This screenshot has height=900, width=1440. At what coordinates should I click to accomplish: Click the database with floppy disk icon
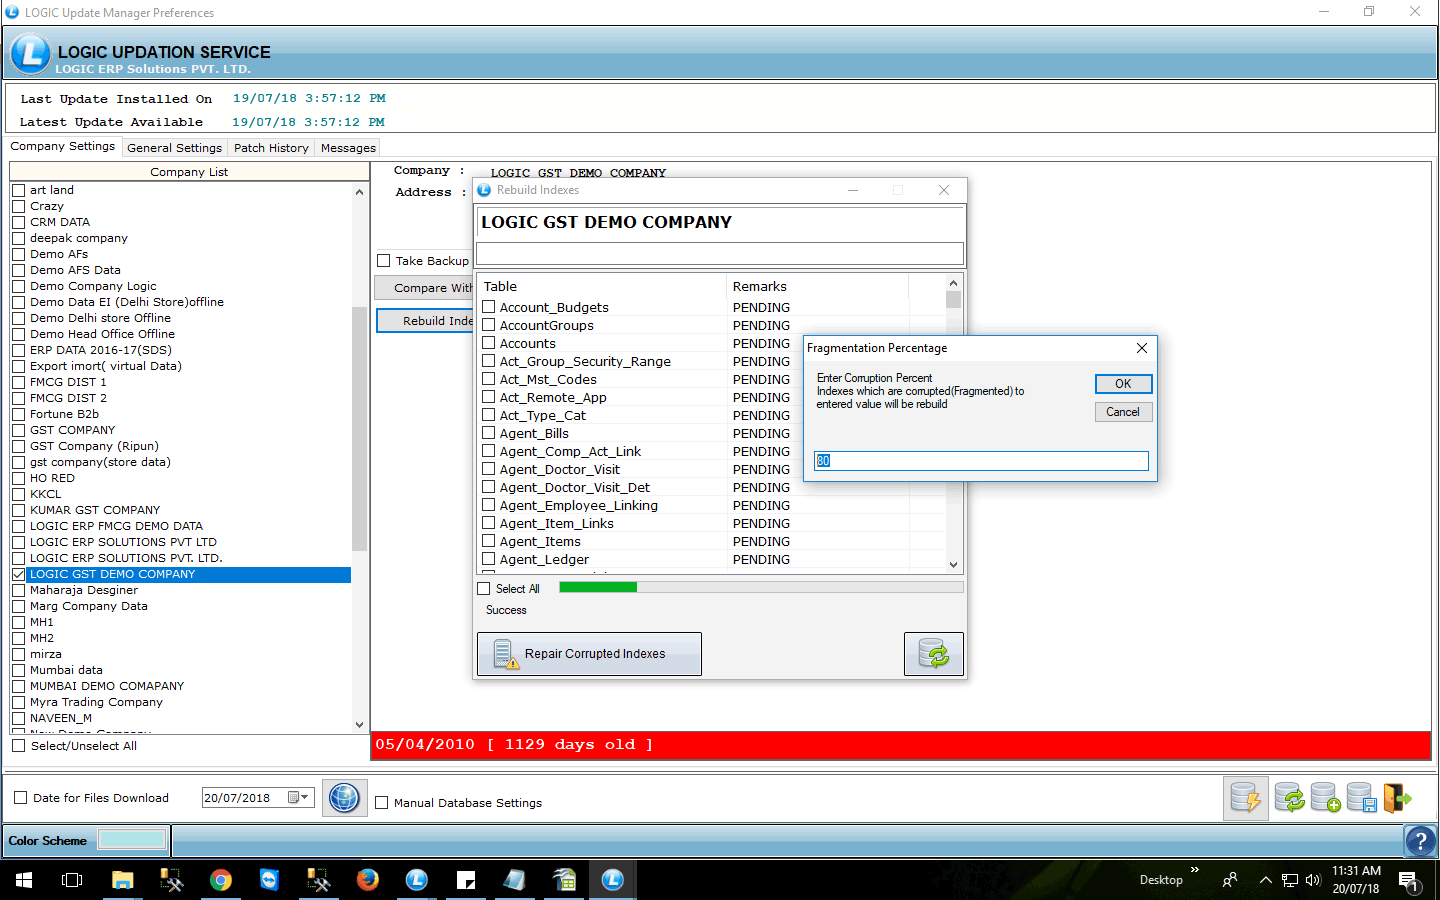click(1361, 798)
